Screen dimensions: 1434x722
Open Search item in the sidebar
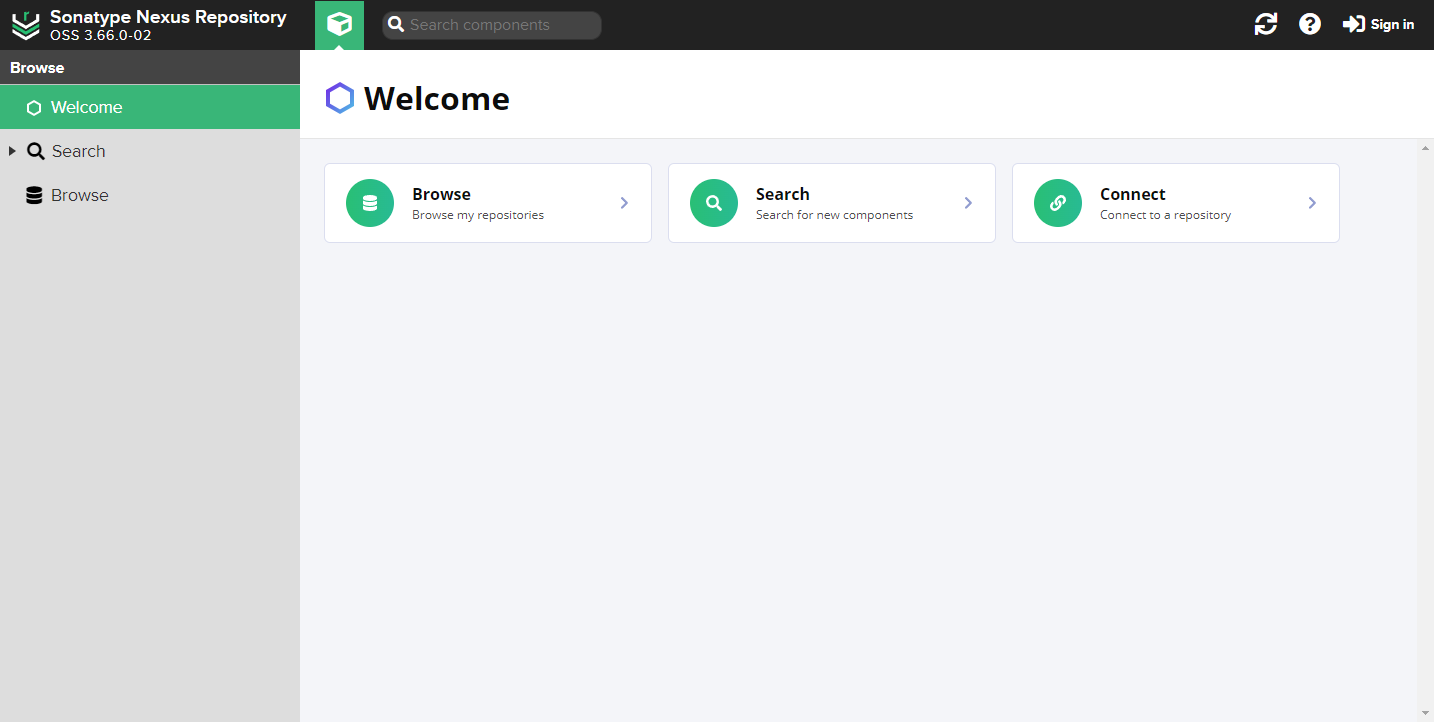coord(78,151)
